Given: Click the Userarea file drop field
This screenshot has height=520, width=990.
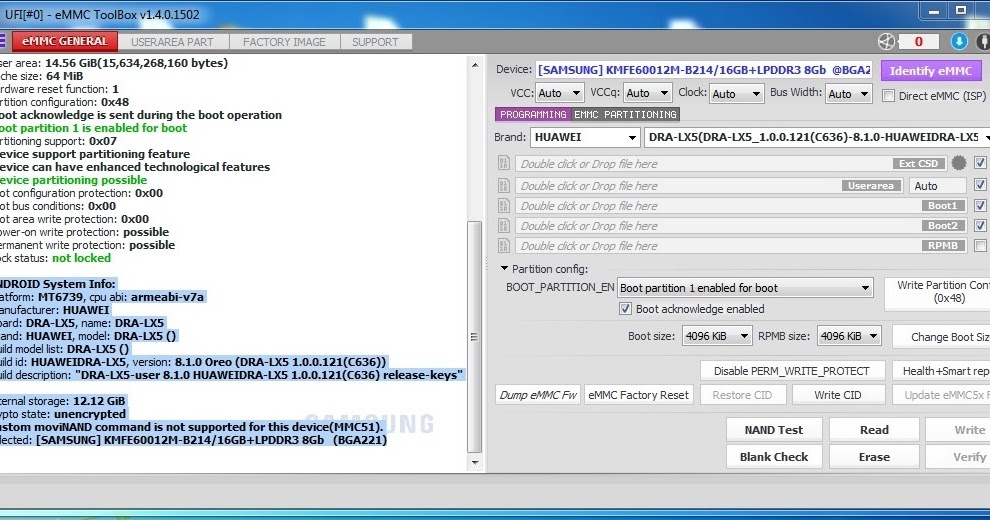Looking at the screenshot, I should [709, 186].
